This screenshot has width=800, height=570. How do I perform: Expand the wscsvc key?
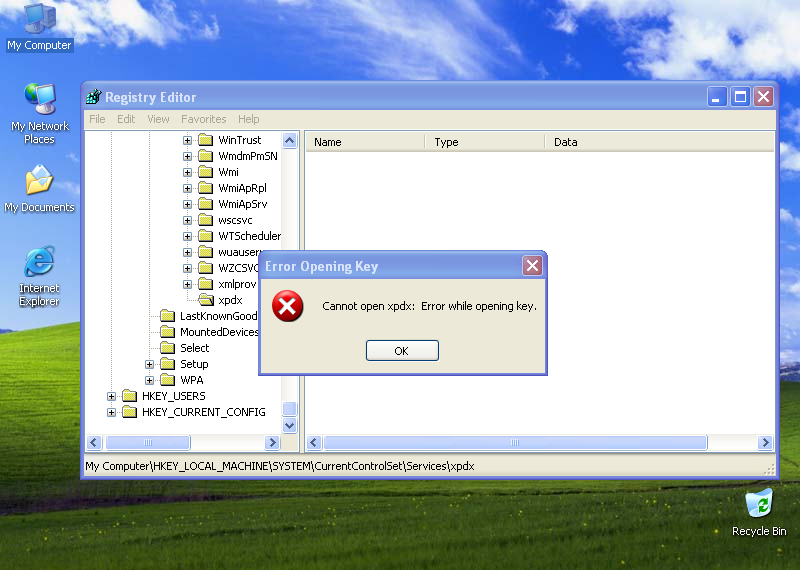point(187,220)
